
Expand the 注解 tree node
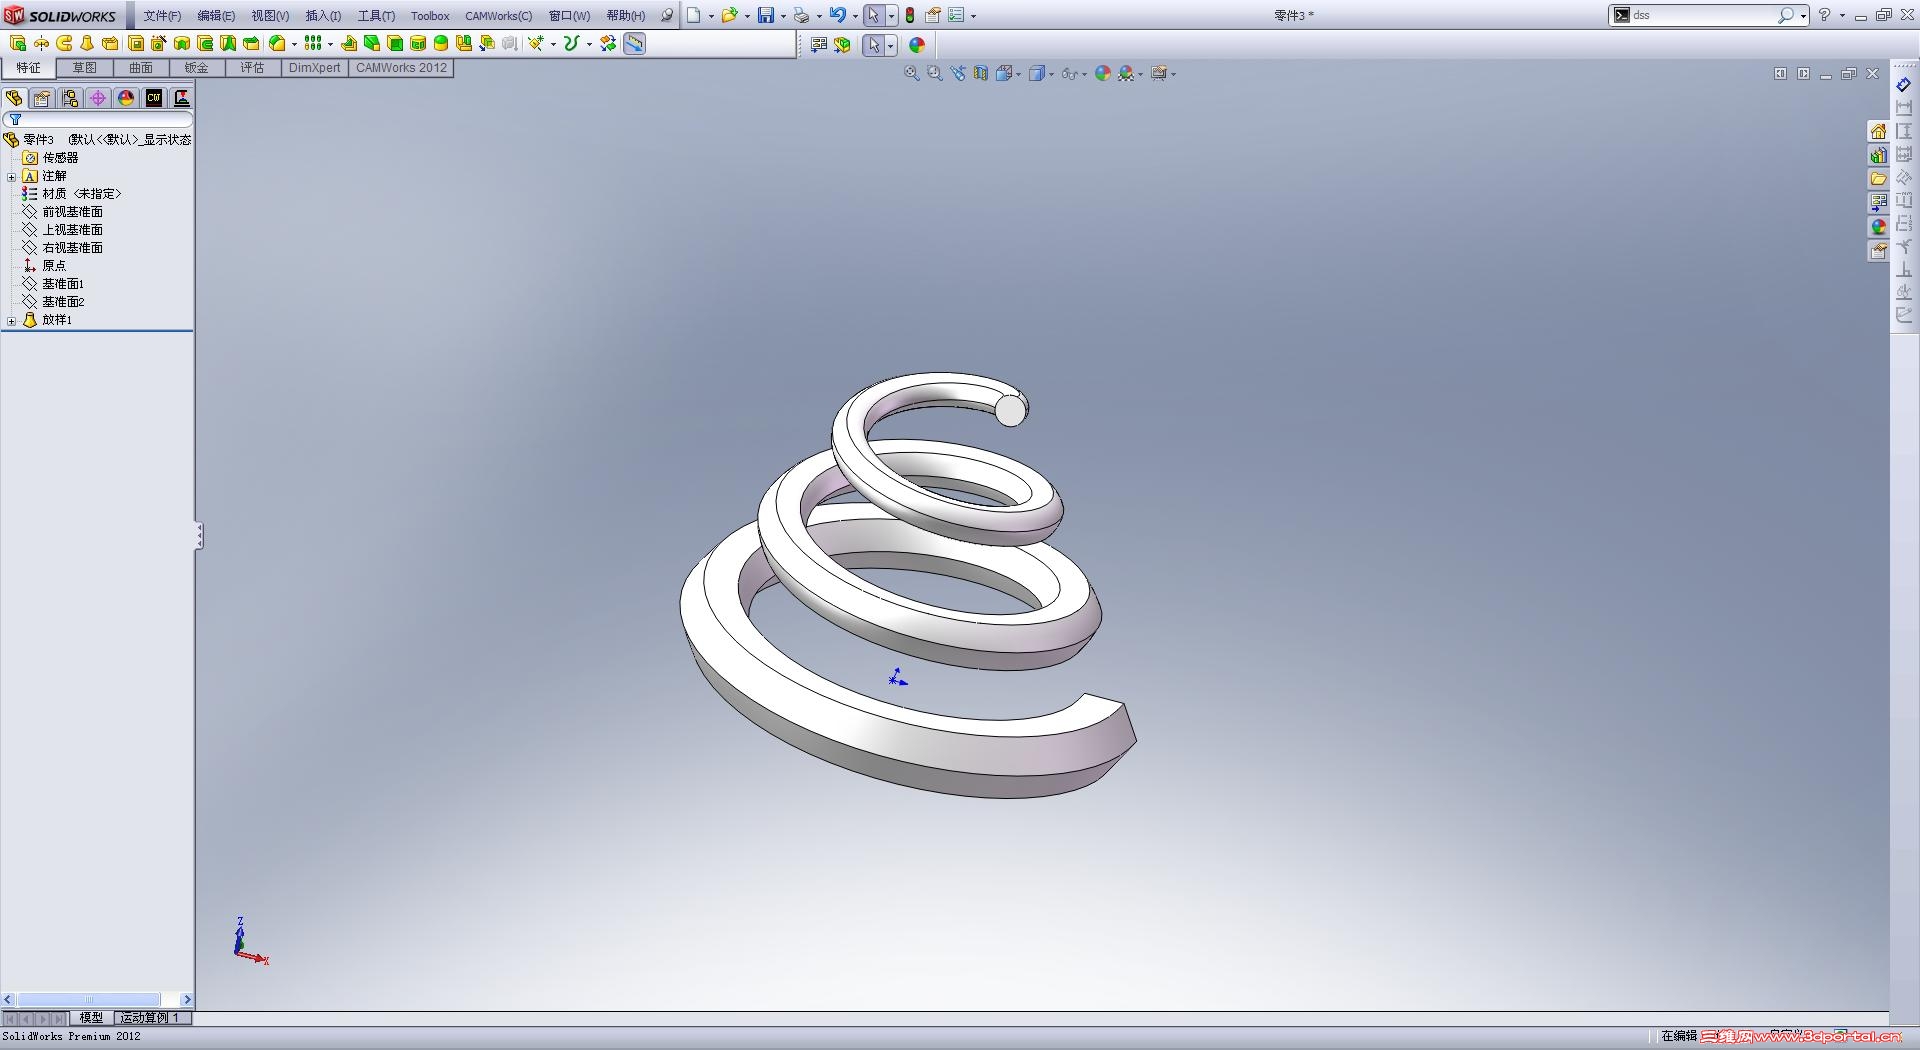[x=12, y=177]
